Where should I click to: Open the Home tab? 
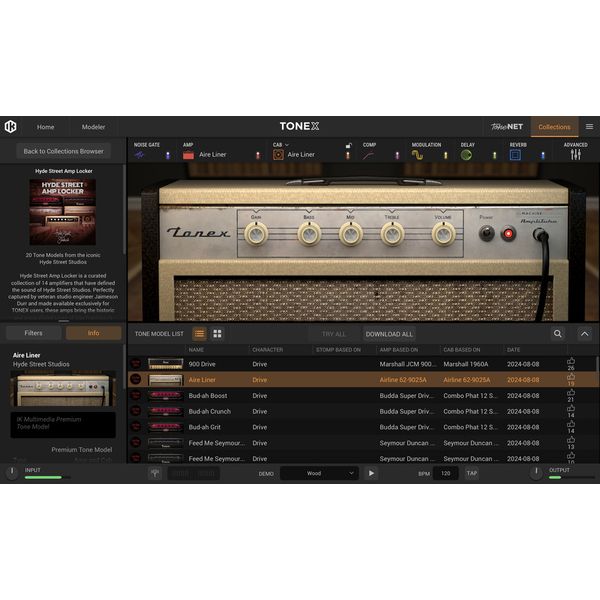coord(46,127)
